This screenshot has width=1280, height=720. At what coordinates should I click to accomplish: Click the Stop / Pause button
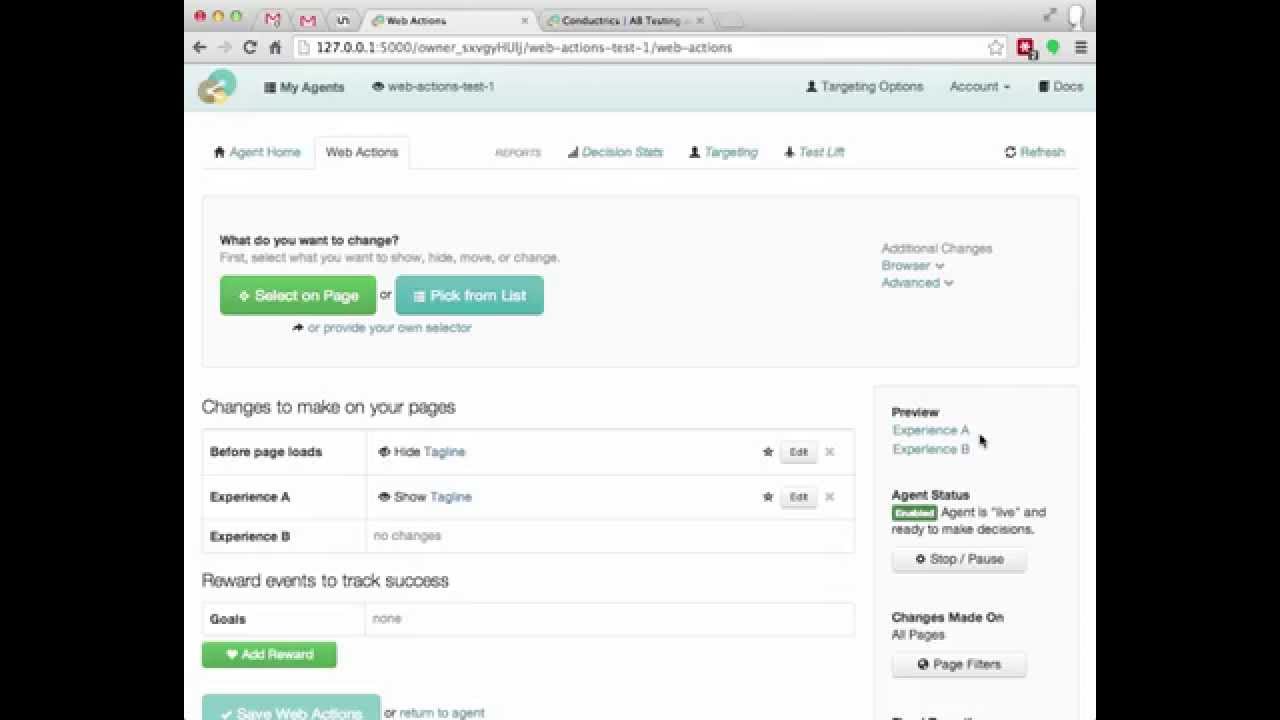click(959, 559)
